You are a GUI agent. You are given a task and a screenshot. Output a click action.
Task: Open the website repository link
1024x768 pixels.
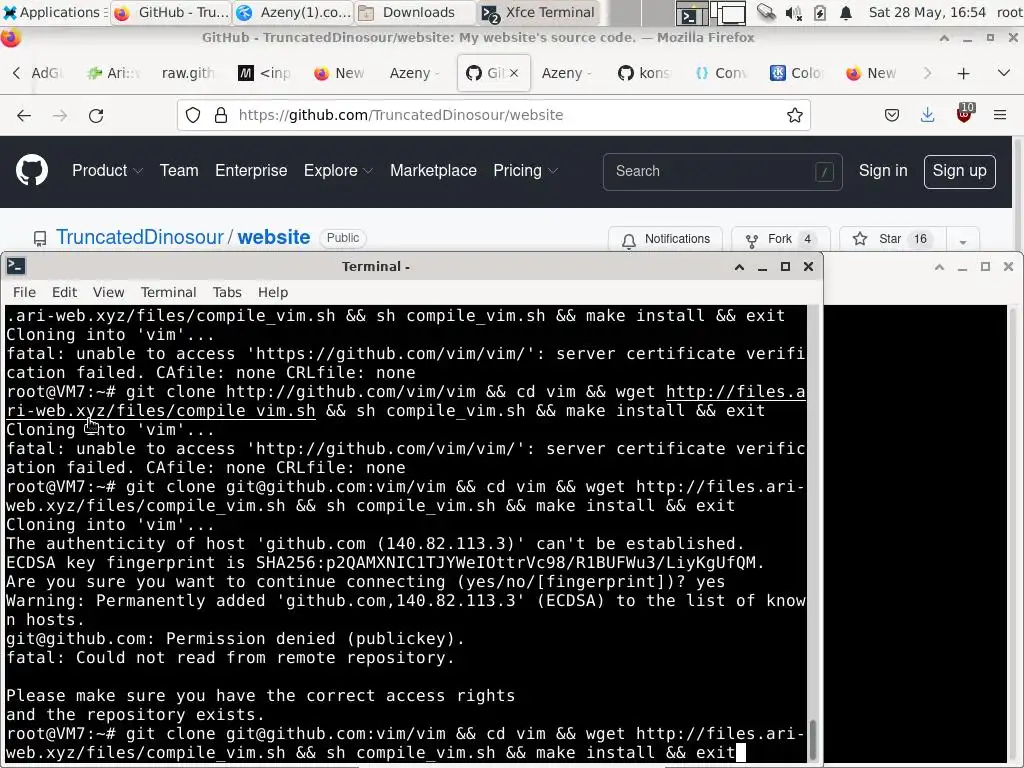(274, 237)
